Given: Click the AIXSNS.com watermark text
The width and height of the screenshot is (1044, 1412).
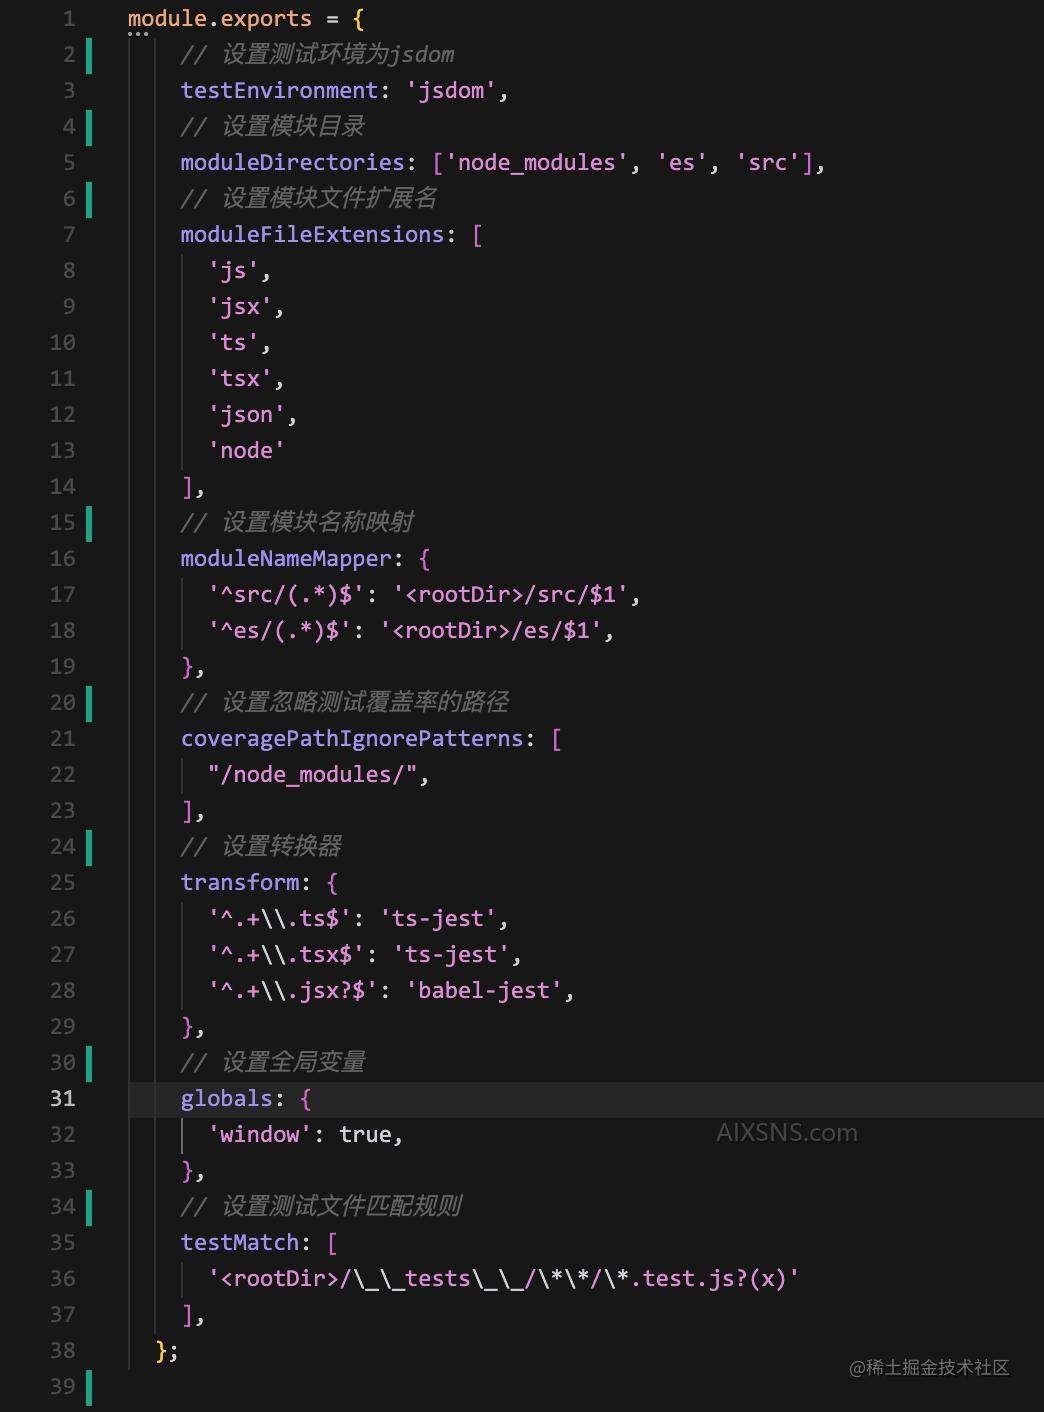Looking at the screenshot, I should pyautogui.click(x=787, y=1133).
